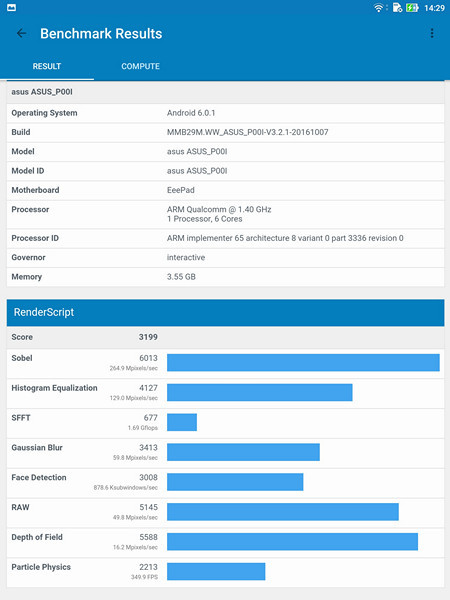The height and width of the screenshot is (600, 450).
Task: Tap the Build label
Action: (21, 132)
